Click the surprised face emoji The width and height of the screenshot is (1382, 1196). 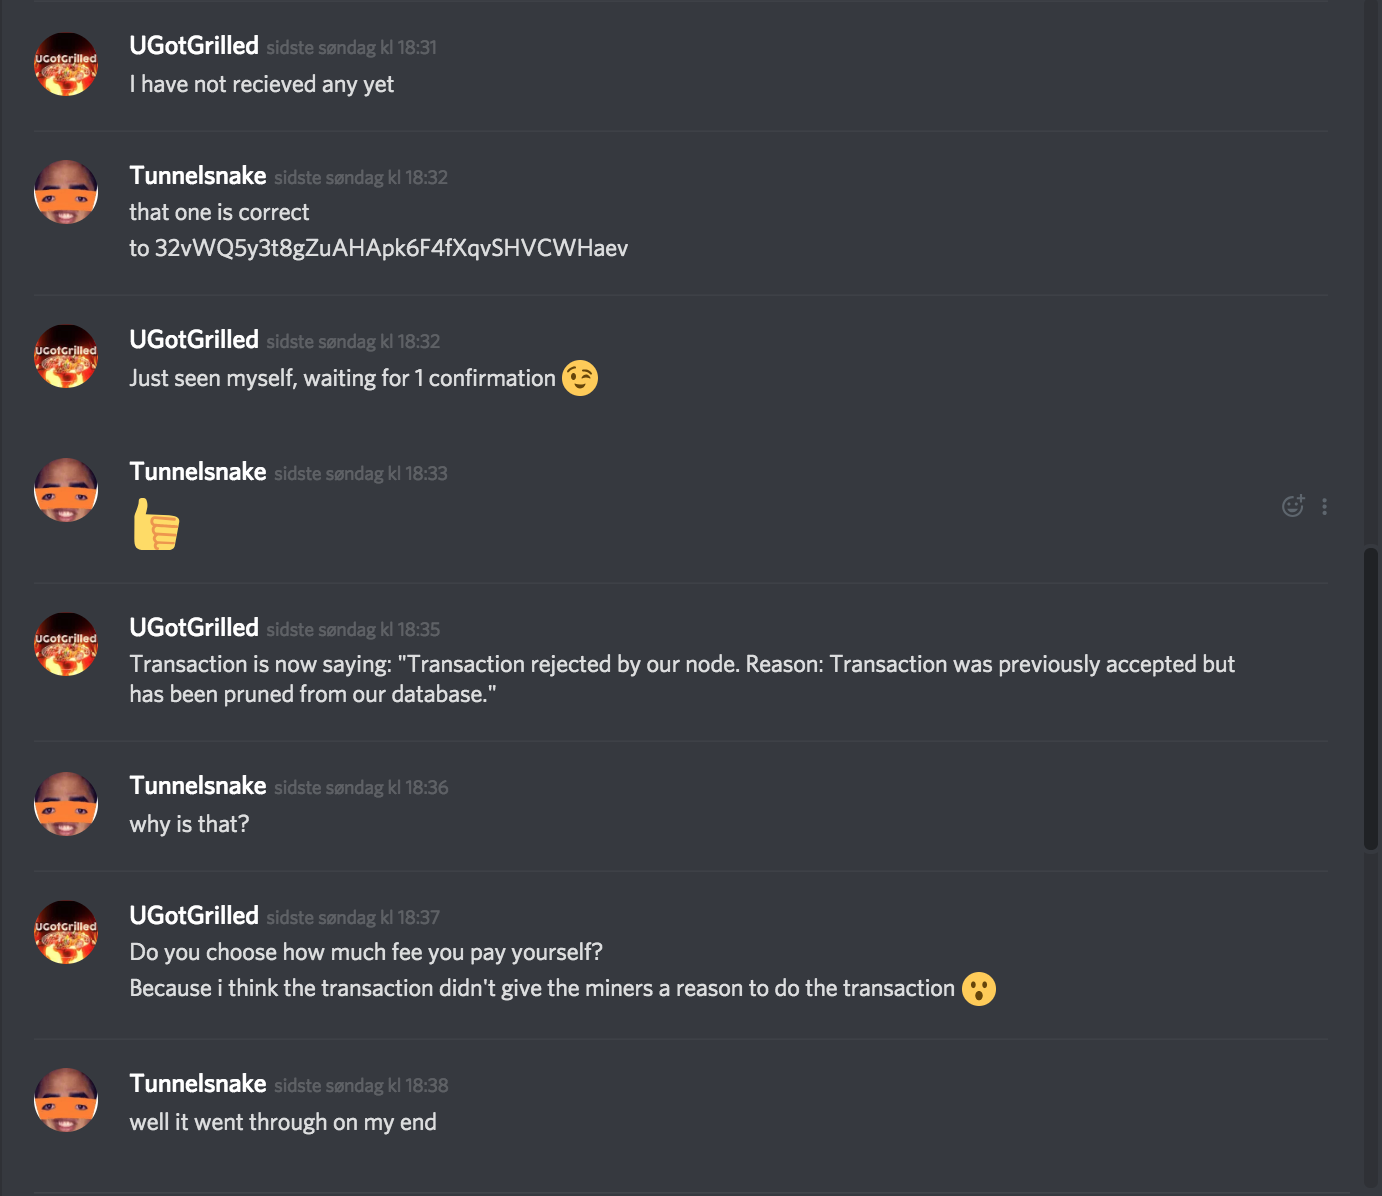tap(978, 989)
